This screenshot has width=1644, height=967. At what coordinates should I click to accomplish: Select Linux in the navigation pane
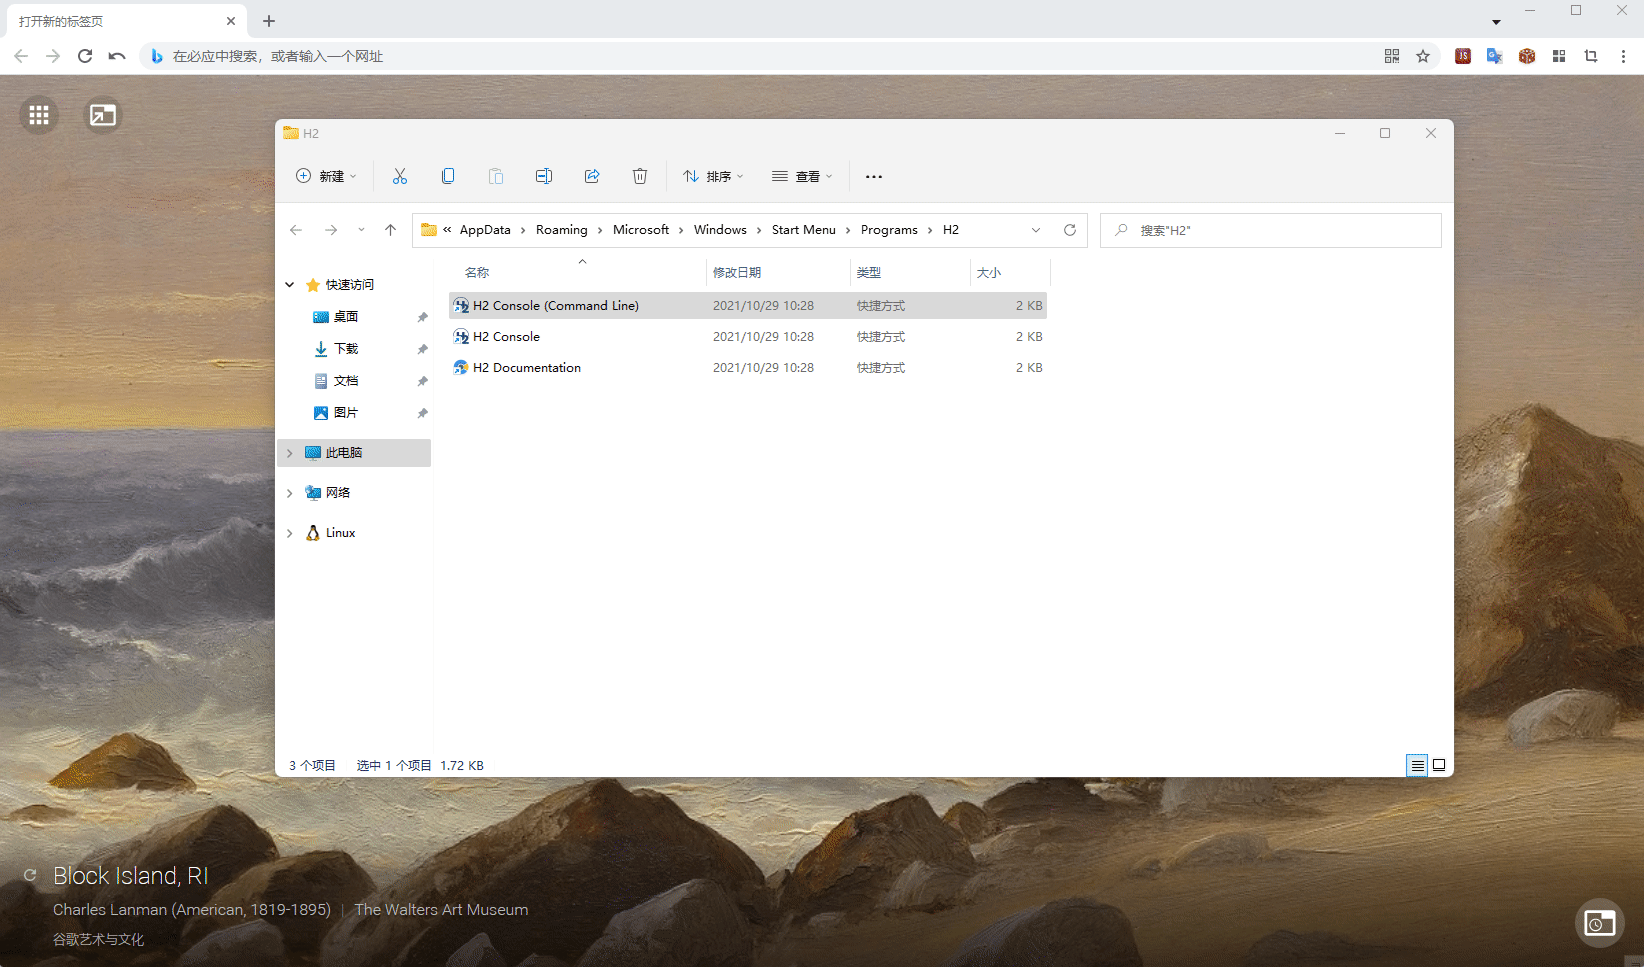click(340, 533)
